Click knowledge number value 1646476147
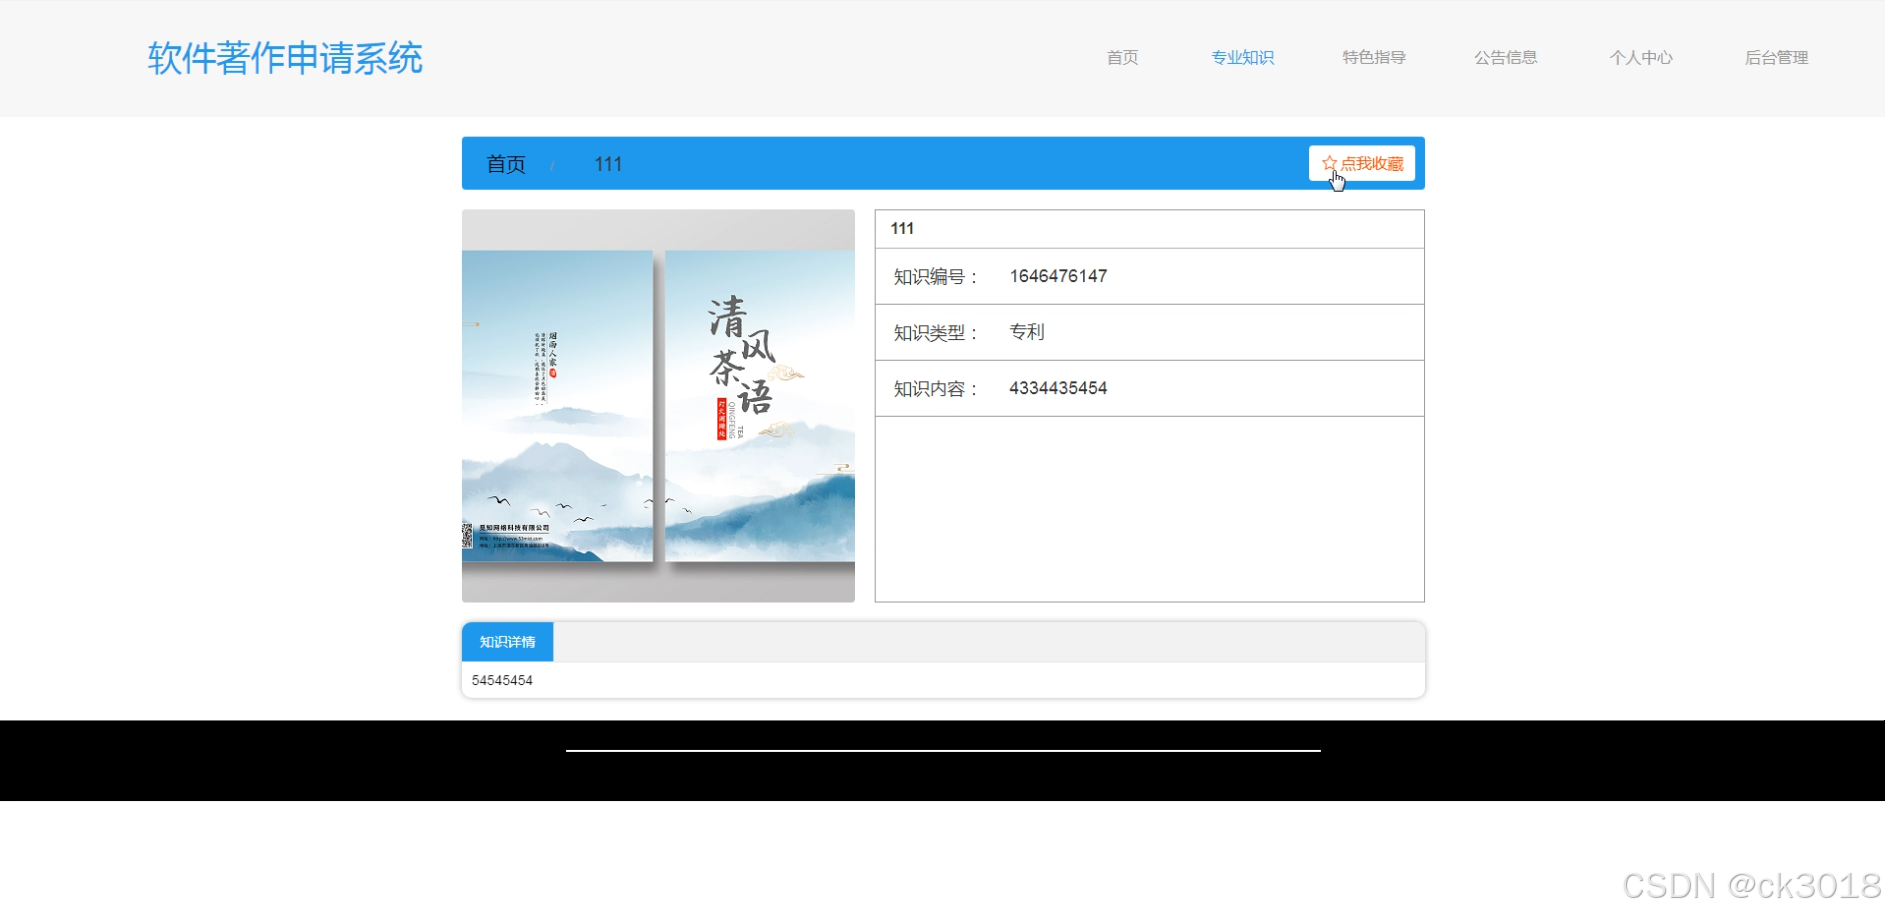This screenshot has height=918, width=1885. (x=1058, y=276)
